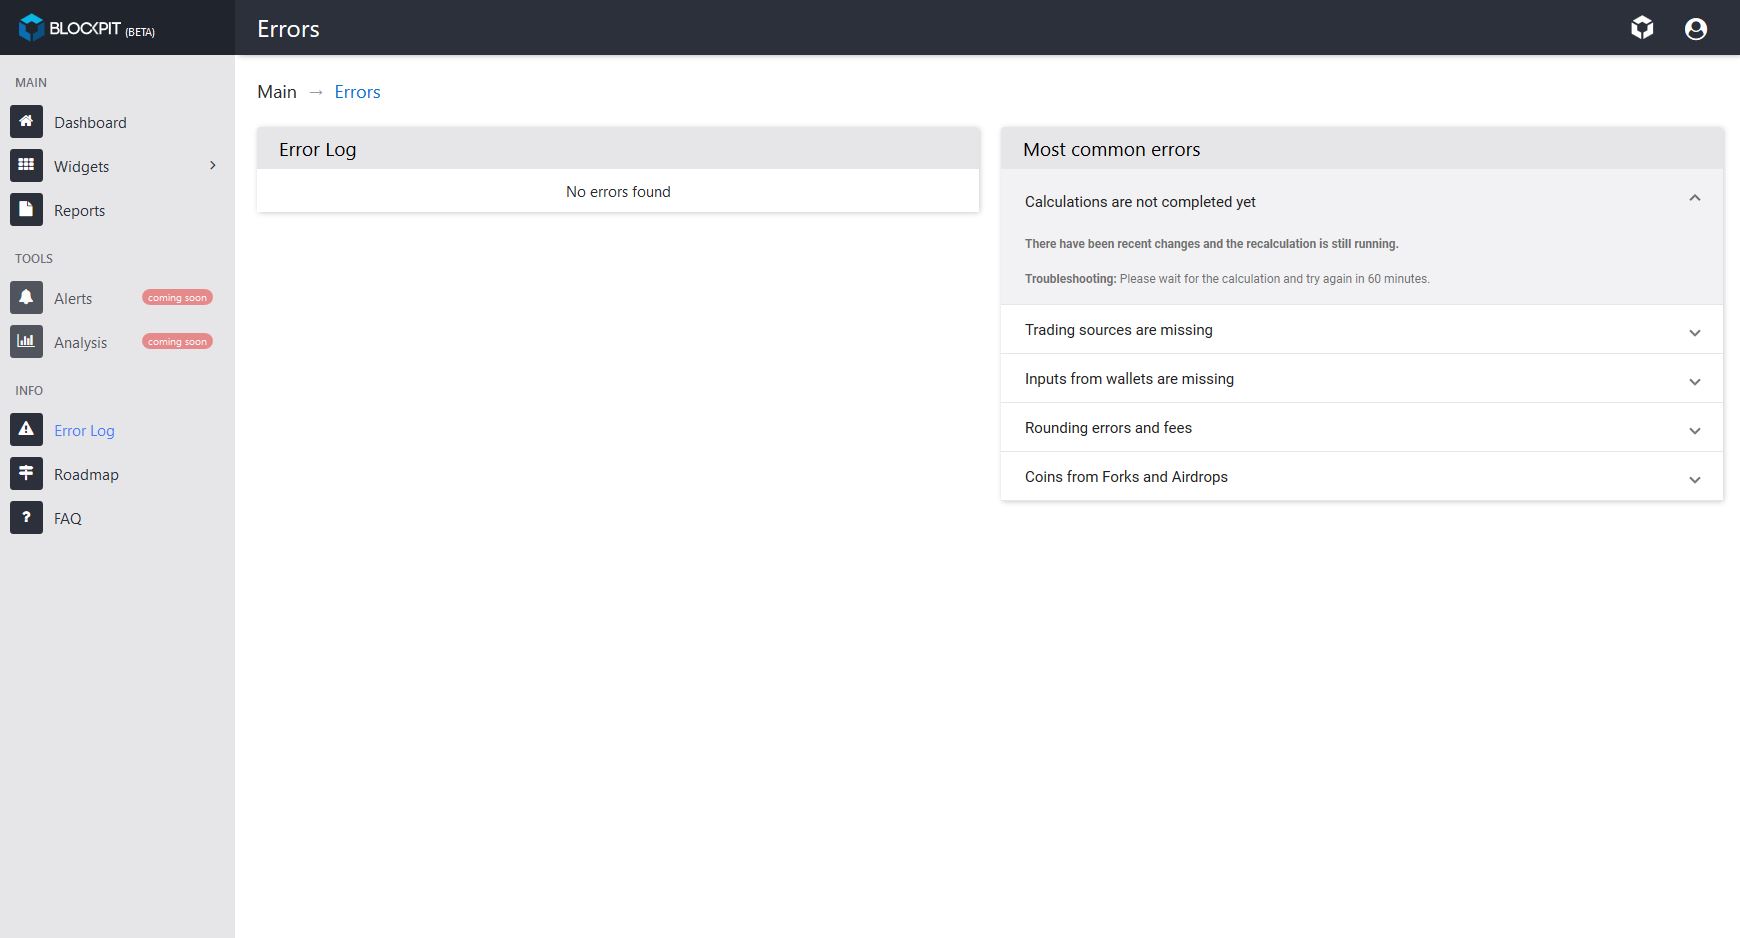The image size is (1740, 938).
Task: Expand 'Coins from Forks and Airdrops' chevron
Action: click(1695, 480)
